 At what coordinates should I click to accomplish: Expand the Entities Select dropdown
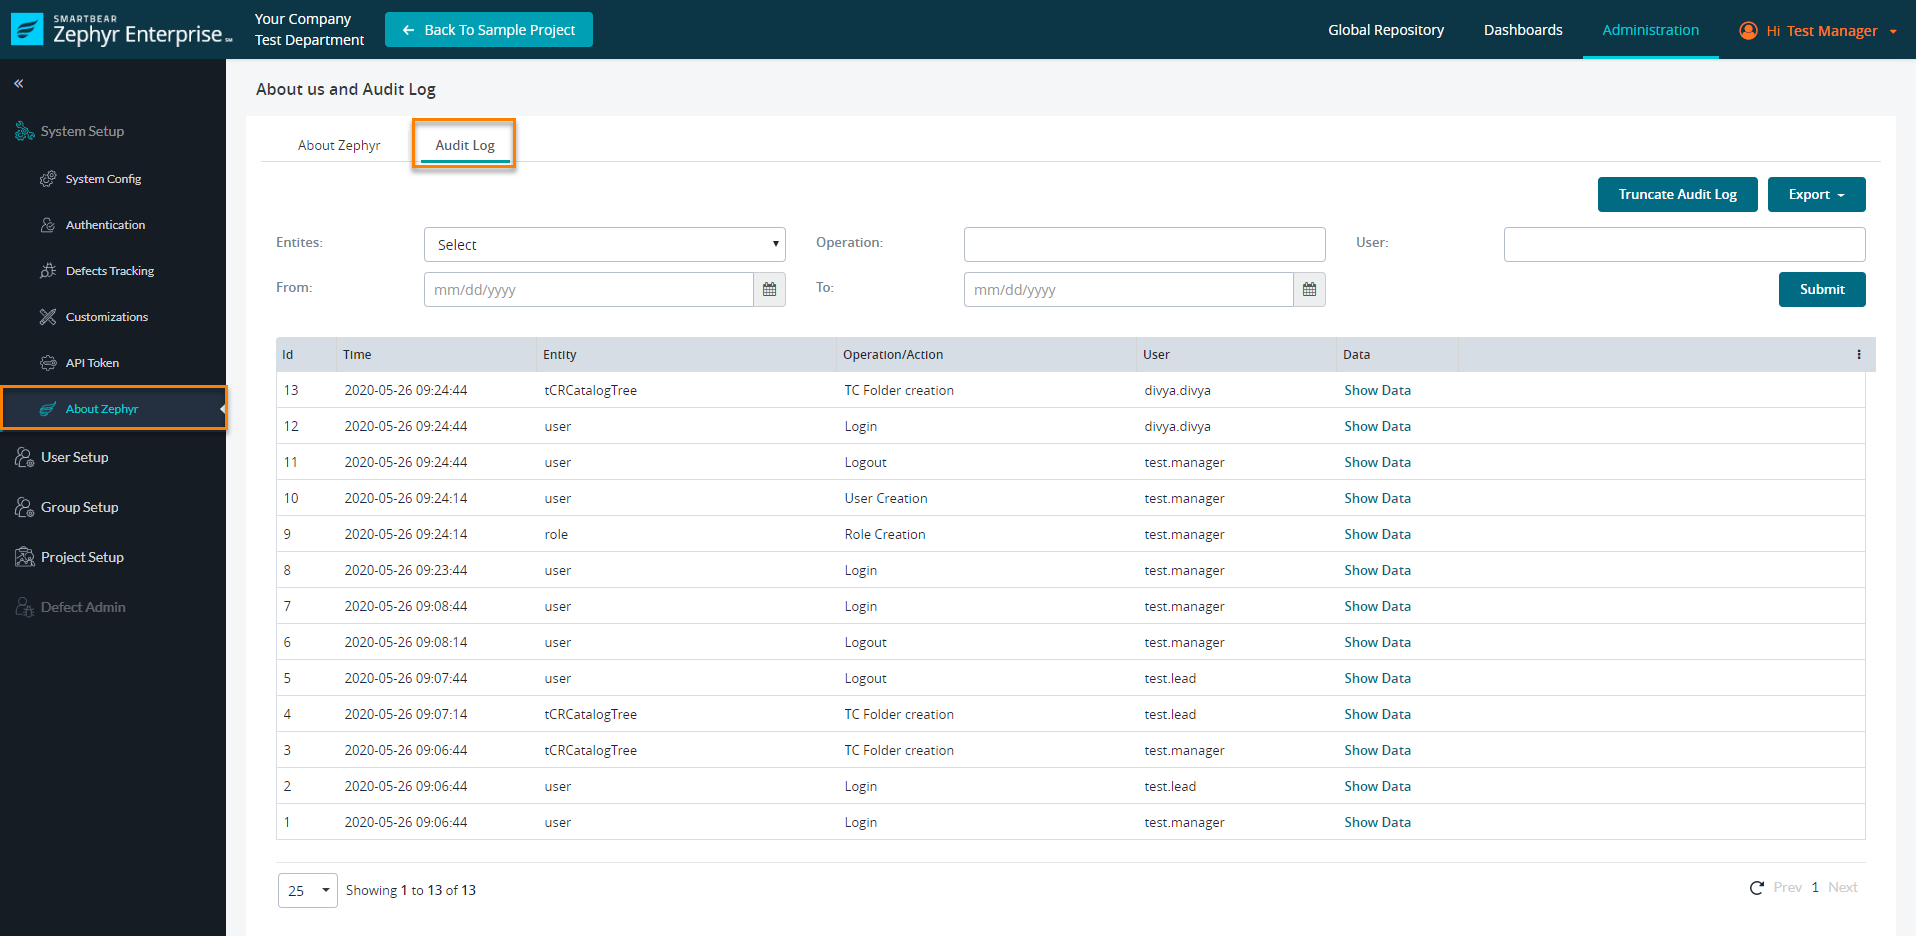coord(604,245)
